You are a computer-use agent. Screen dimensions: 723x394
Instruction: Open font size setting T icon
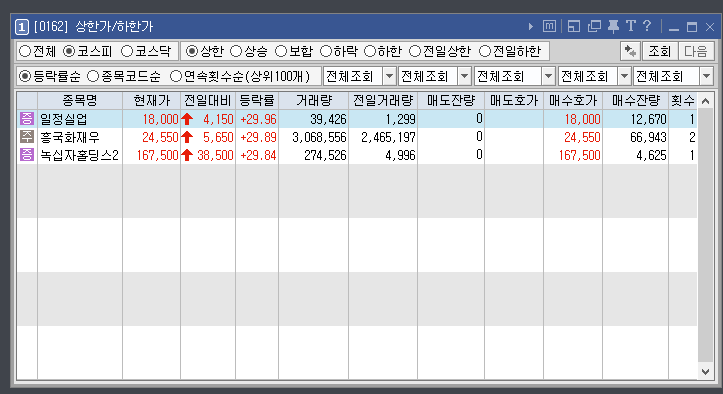631,26
